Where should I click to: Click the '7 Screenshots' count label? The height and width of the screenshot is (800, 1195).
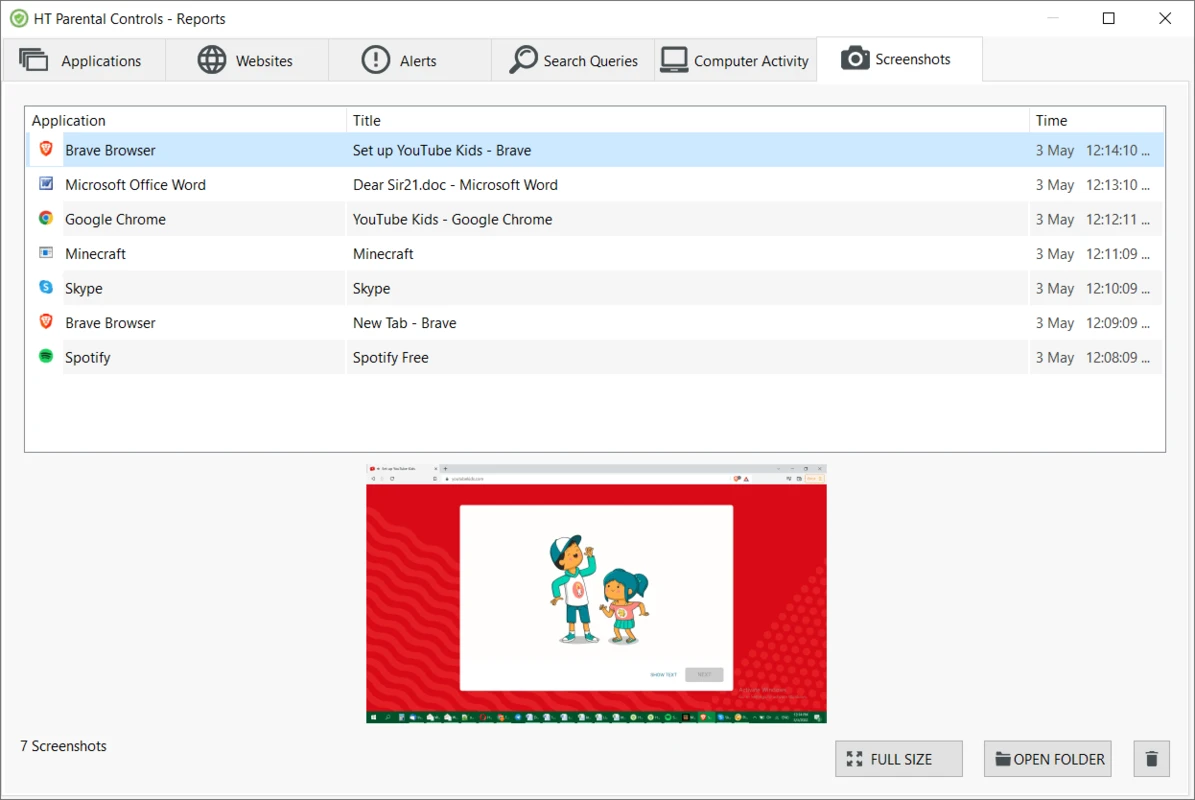[63, 746]
